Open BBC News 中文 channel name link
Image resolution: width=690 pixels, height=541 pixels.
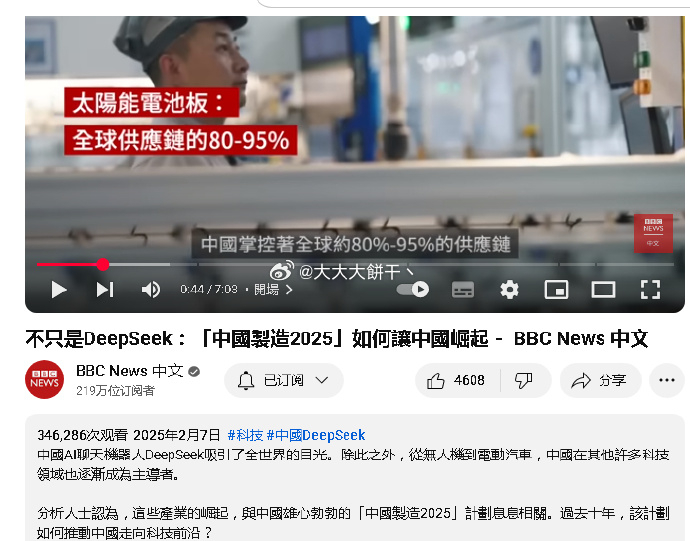click(129, 371)
